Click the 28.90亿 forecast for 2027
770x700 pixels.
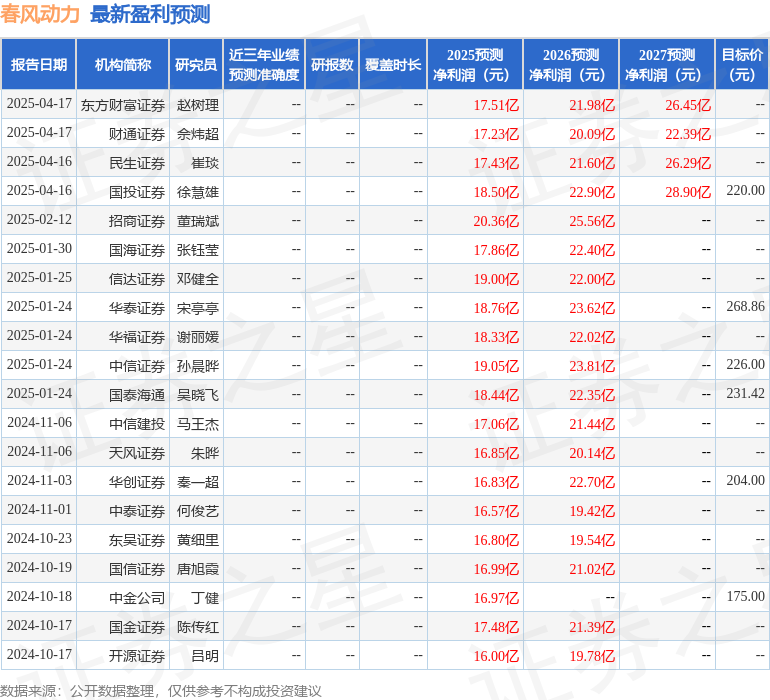click(x=688, y=191)
